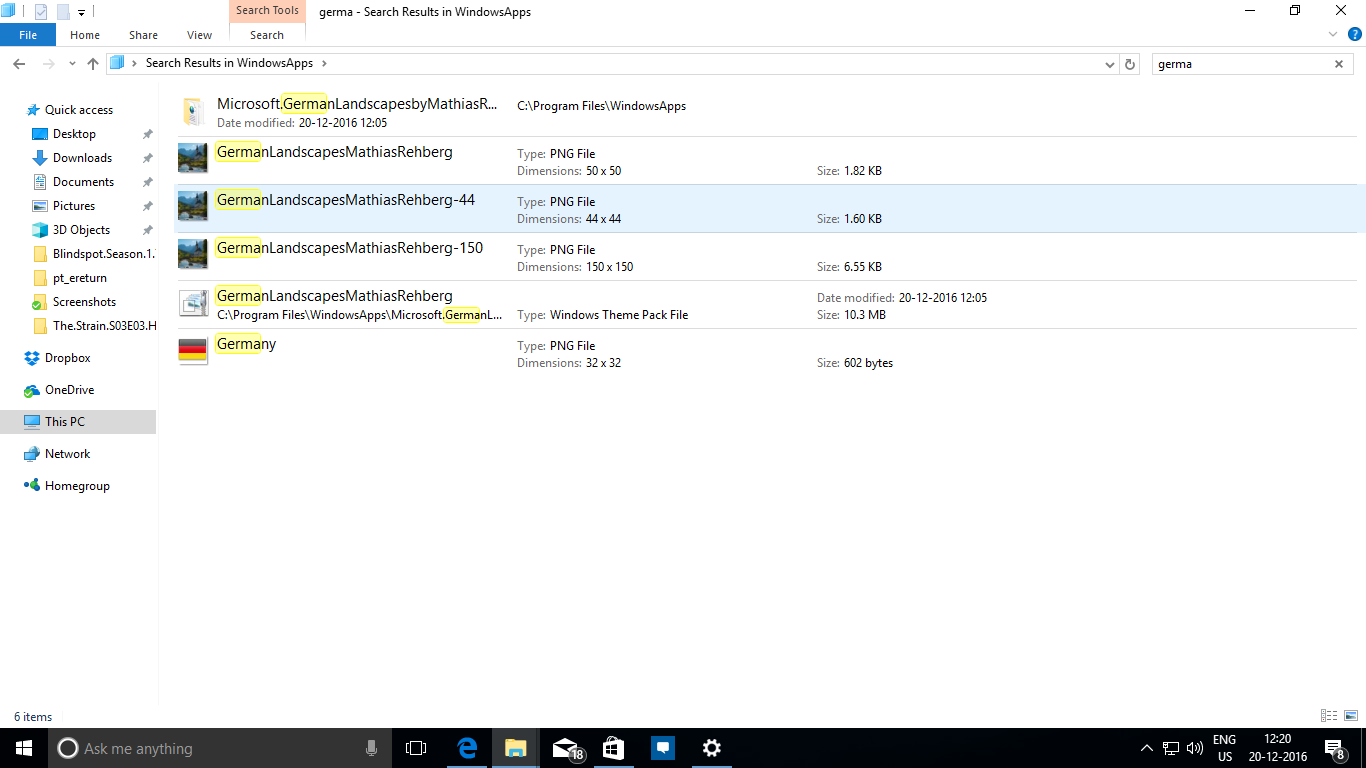Open recent locations dropdown arrow
This screenshot has height=768, width=1366.
pos(72,63)
